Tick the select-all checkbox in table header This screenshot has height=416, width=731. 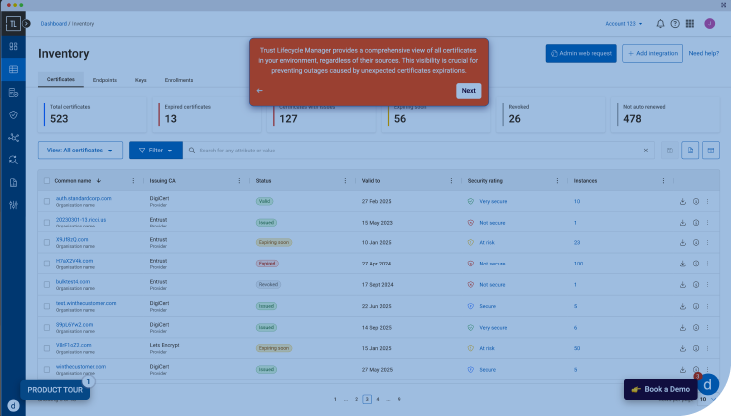46,181
